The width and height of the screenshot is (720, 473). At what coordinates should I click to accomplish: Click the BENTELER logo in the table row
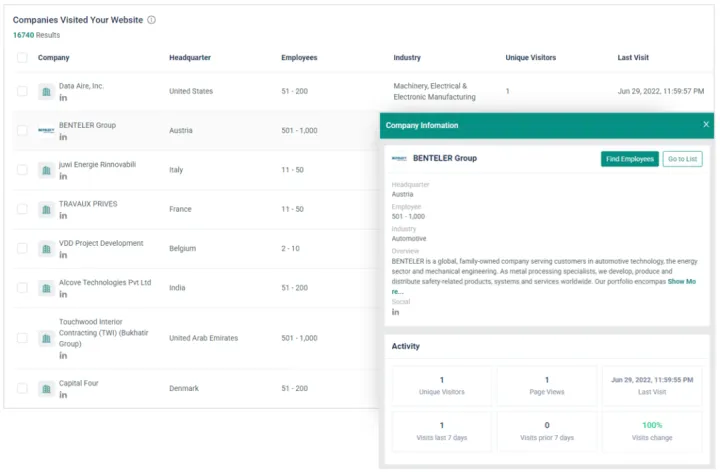46,131
